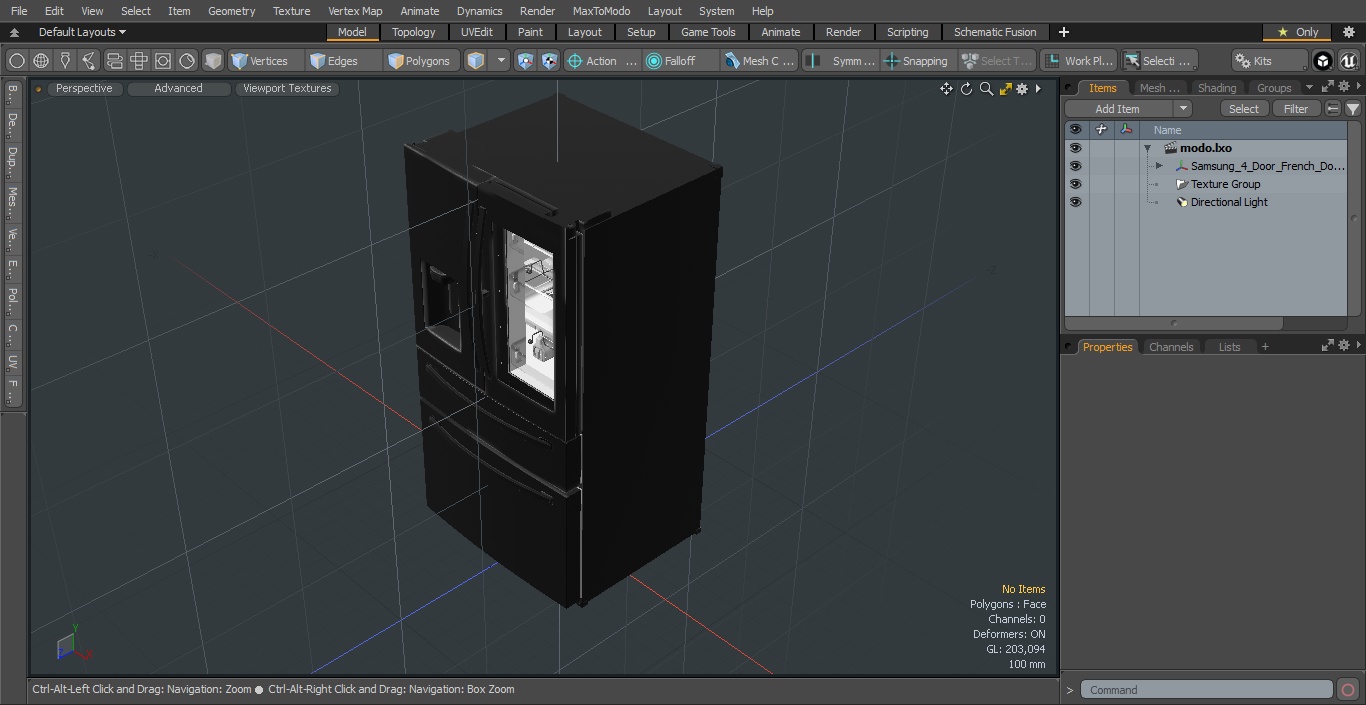The height and width of the screenshot is (705, 1366).
Task: Switch to Polygons selection mode
Action: [x=422, y=61]
